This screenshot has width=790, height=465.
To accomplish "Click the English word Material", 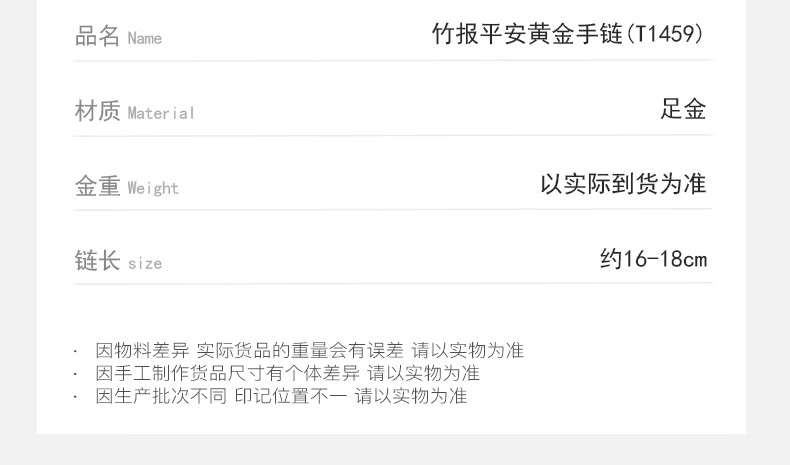I will tap(161, 113).
